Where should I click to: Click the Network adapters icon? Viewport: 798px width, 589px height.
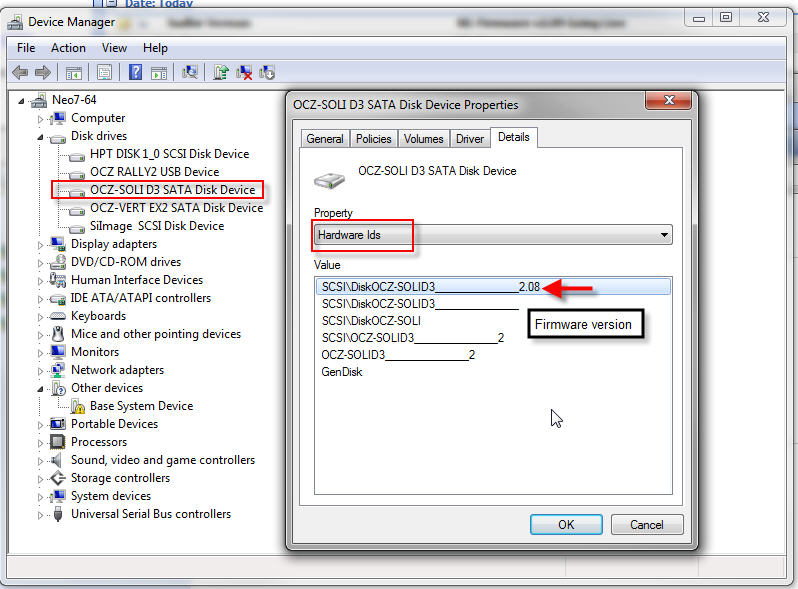(58, 370)
